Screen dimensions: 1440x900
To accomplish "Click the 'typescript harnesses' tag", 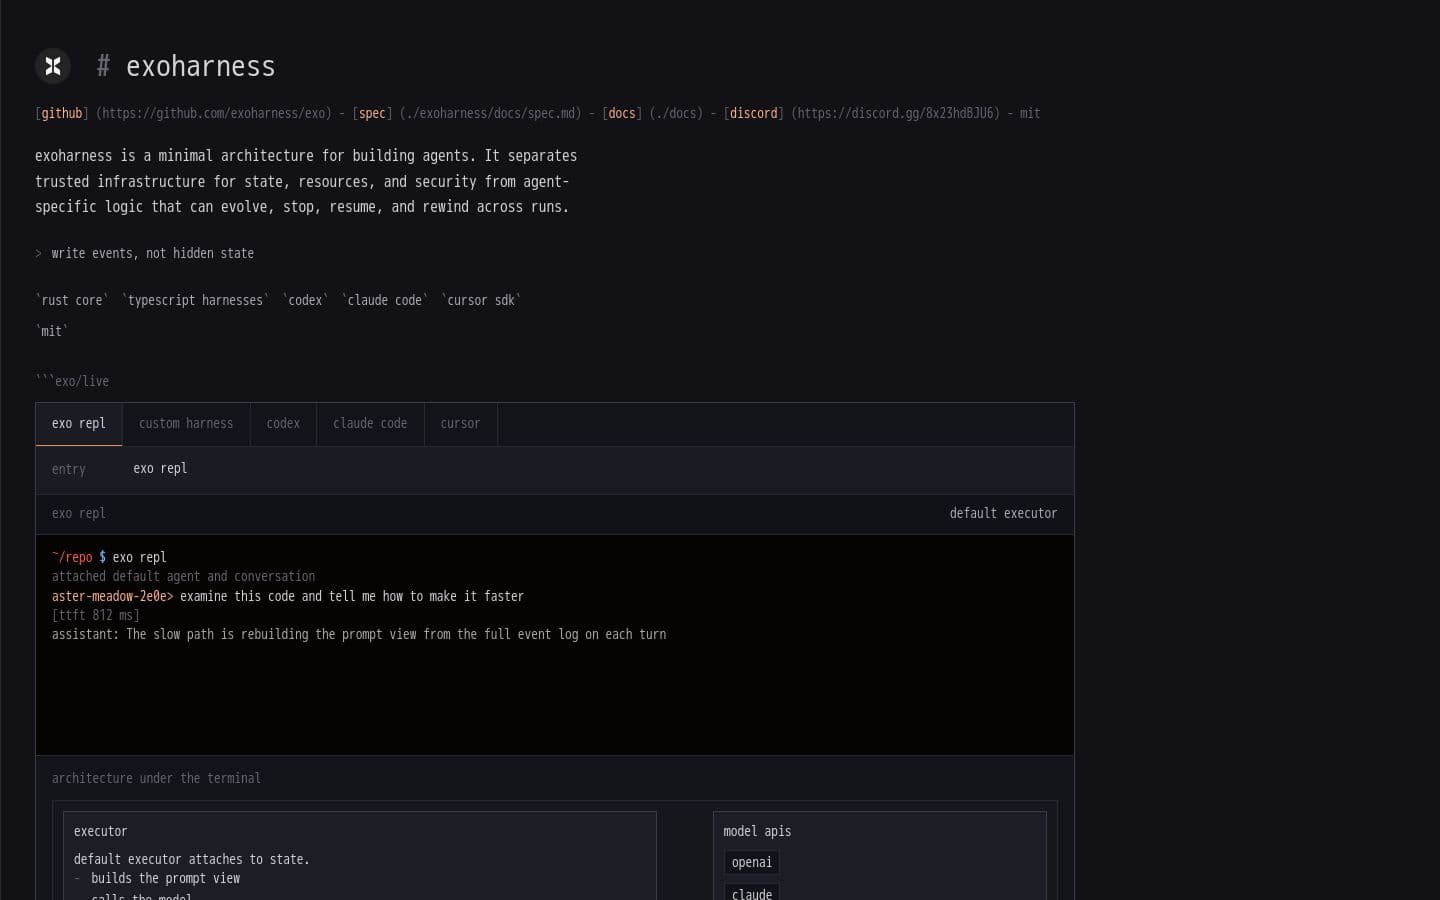I will (x=195, y=300).
